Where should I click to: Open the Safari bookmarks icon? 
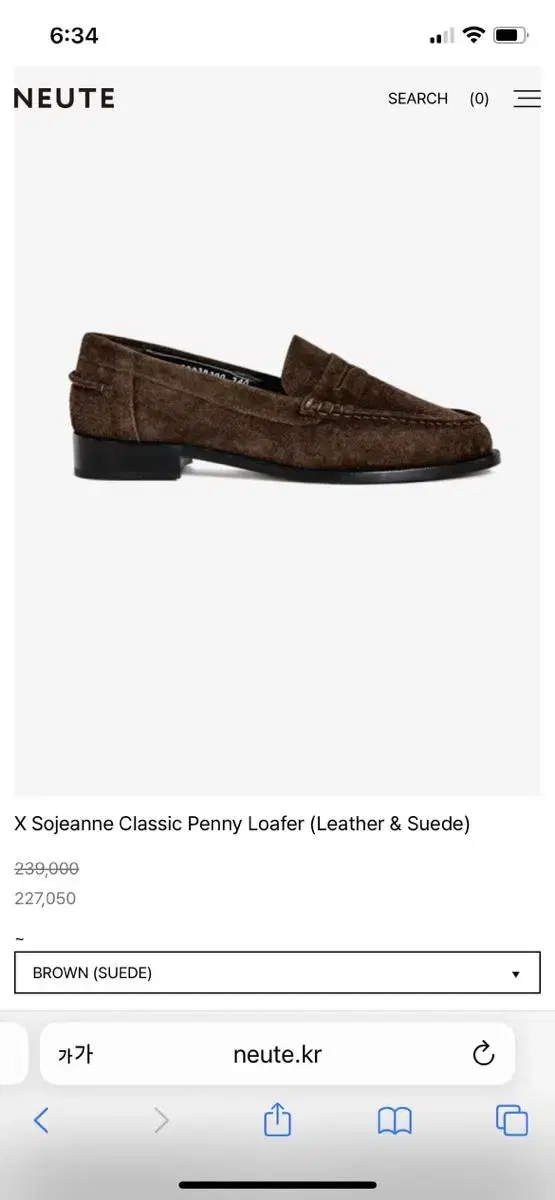(x=394, y=1121)
